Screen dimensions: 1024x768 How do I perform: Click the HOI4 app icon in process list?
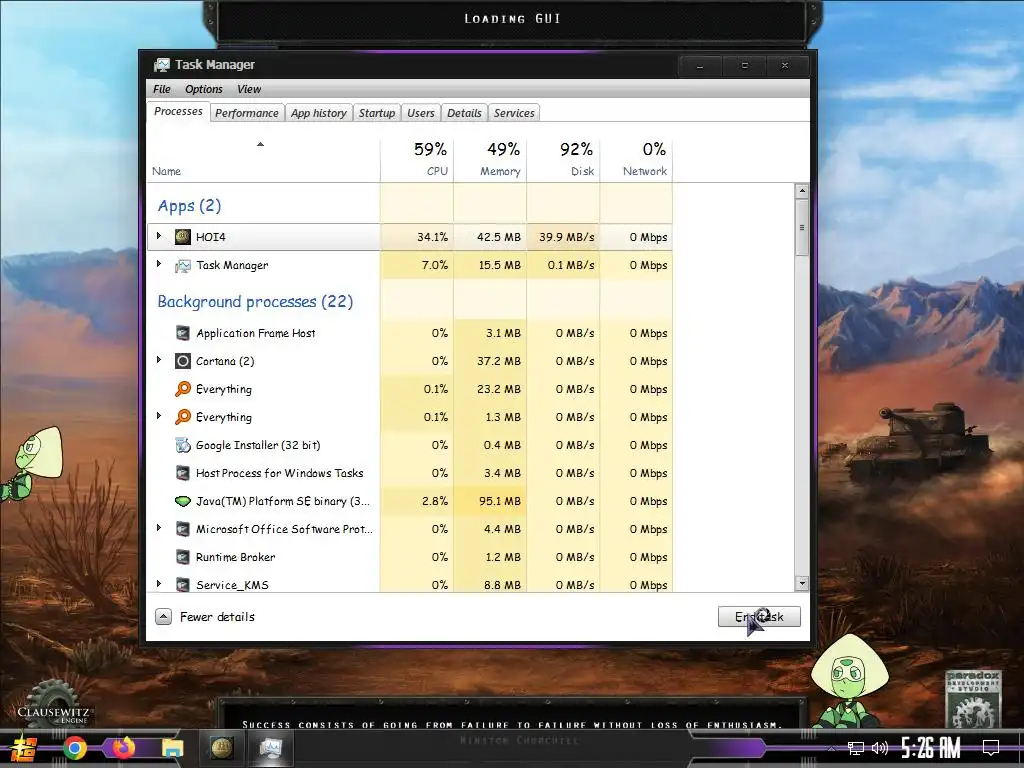183,237
